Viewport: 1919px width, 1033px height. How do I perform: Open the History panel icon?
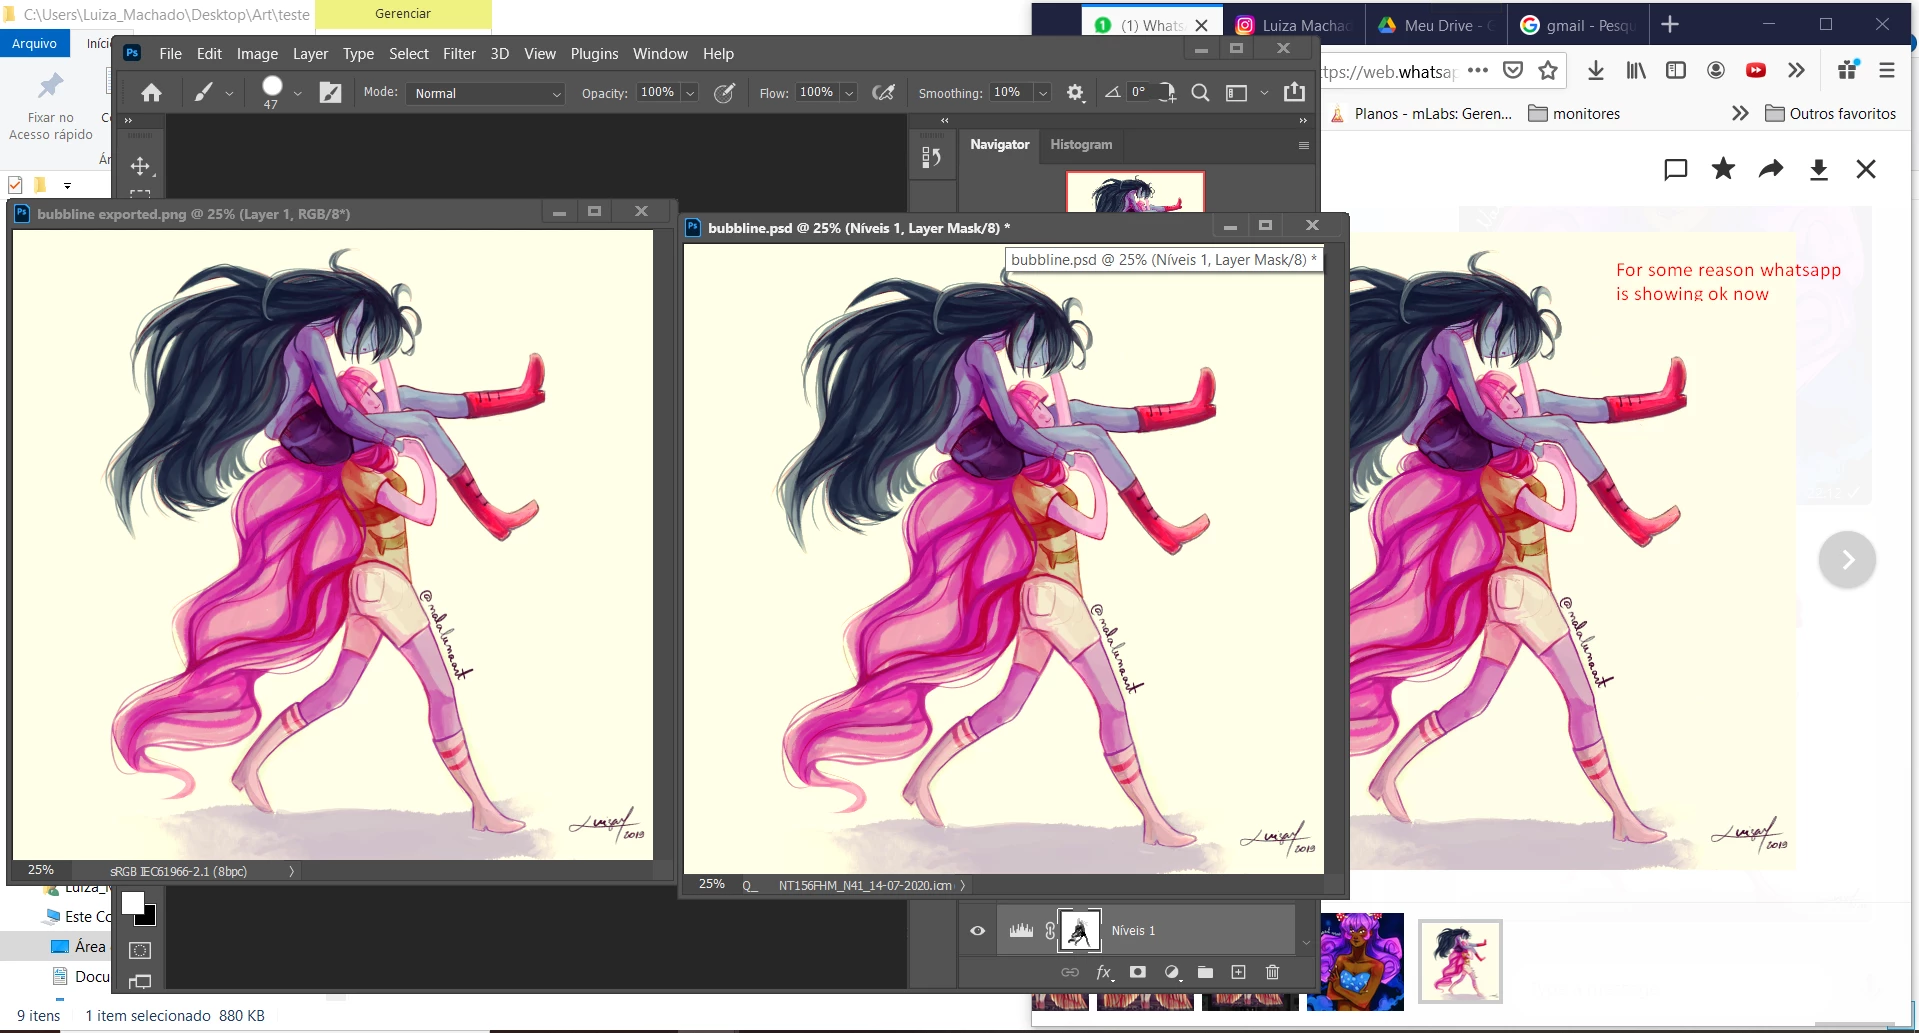(931, 157)
